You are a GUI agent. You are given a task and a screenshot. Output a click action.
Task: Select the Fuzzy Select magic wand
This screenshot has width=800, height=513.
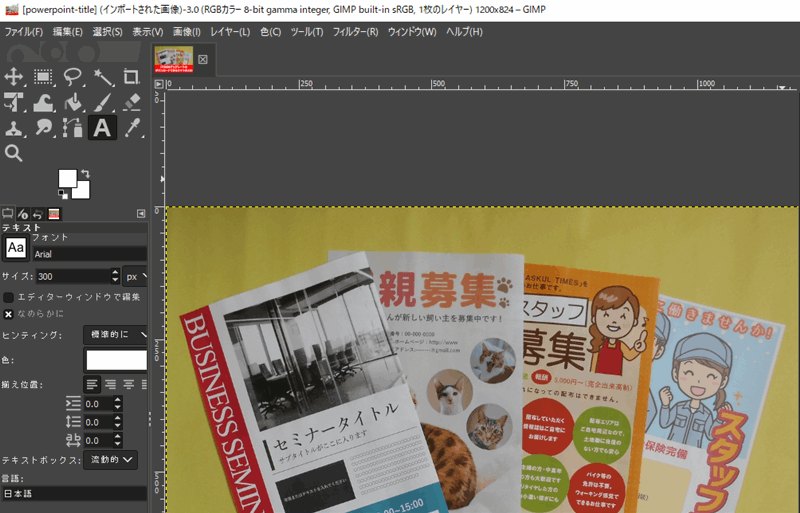coord(102,77)
